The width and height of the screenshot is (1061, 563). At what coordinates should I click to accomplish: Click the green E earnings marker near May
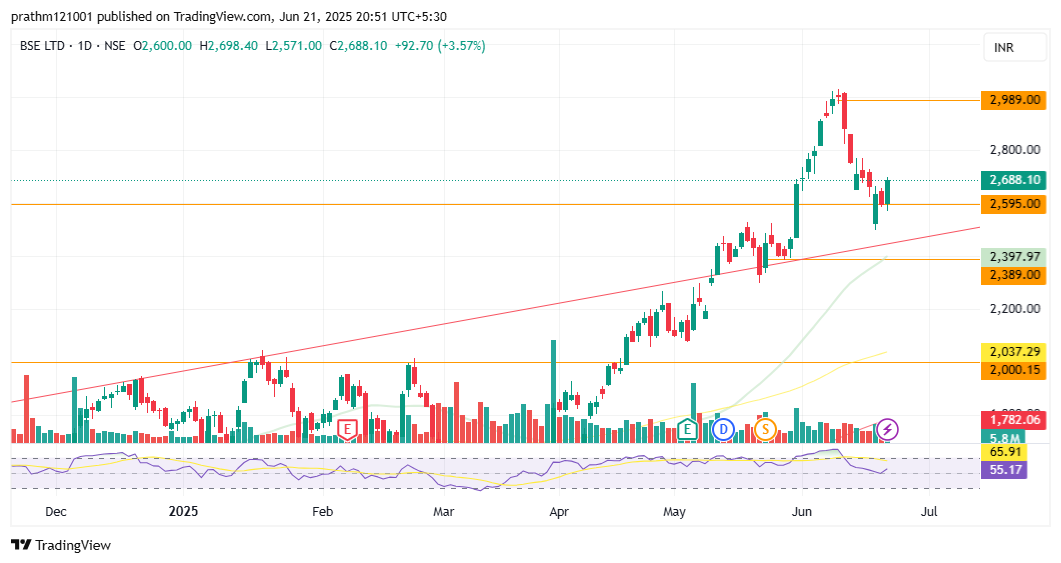687,429
